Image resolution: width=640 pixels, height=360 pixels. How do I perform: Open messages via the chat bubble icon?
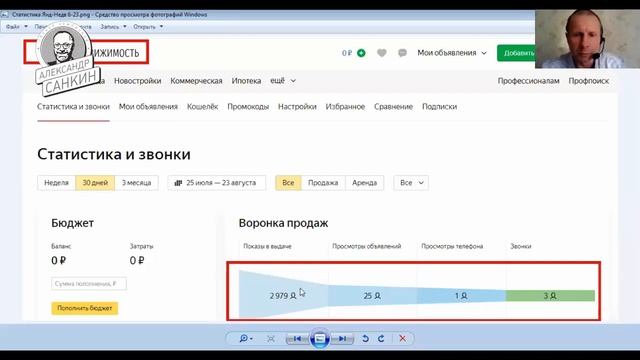[402, 53]
